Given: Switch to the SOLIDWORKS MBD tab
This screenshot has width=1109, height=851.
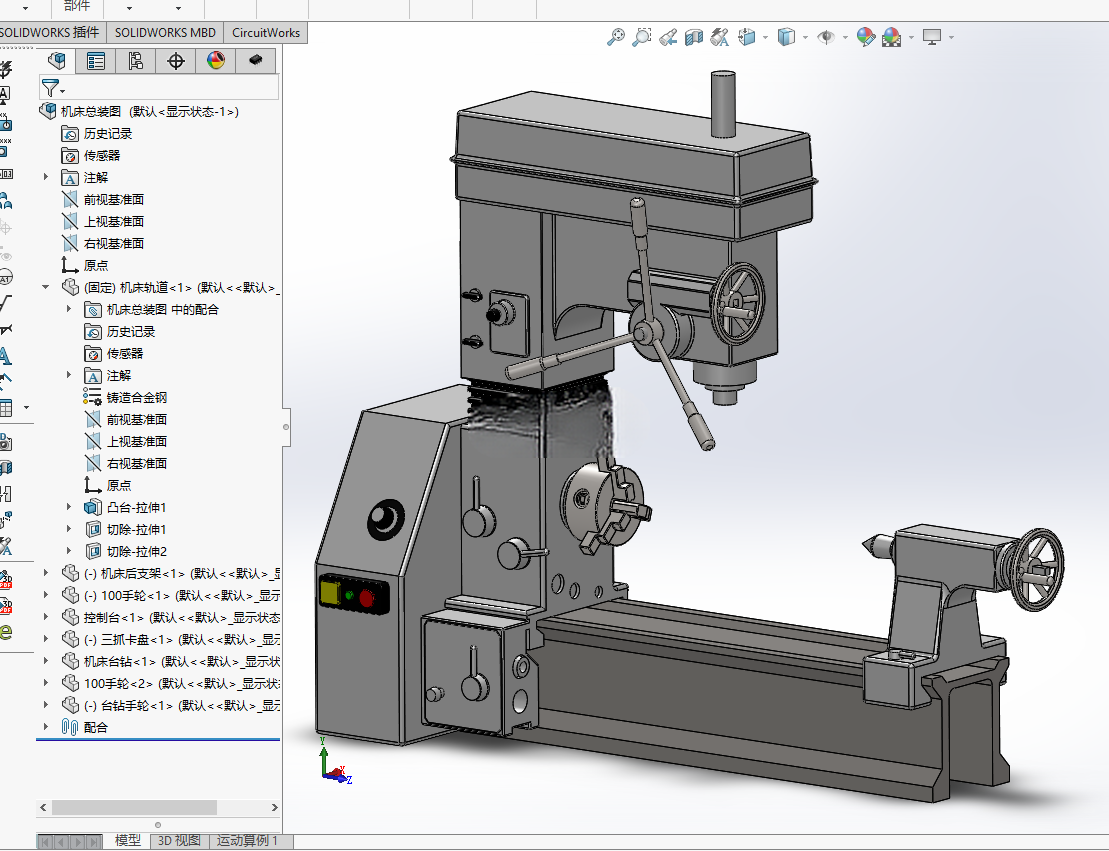Looking at the screenshot, I should coord(165,33).
